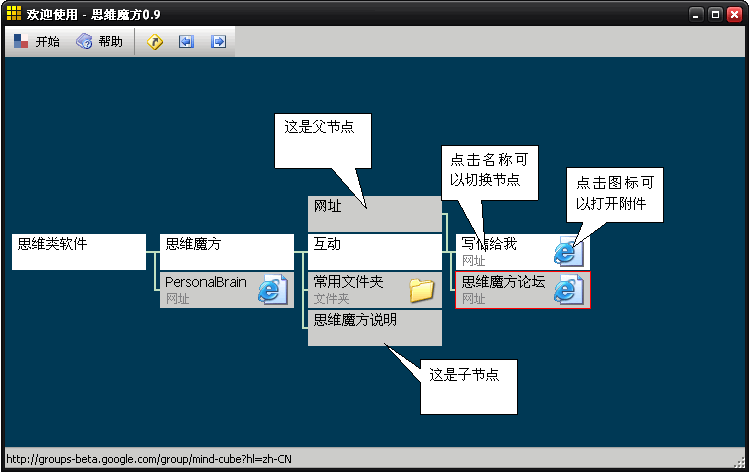Click the 这是父节点 callout note

coord(323,141)
